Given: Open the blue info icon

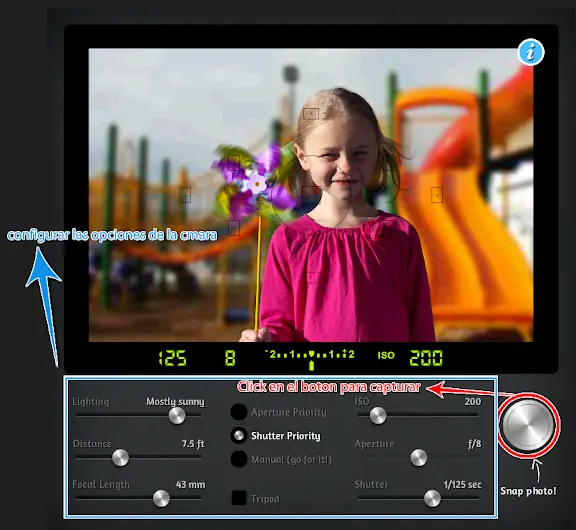Looking at the screenshot, I should pyautogui.click(x=531, y=52).
